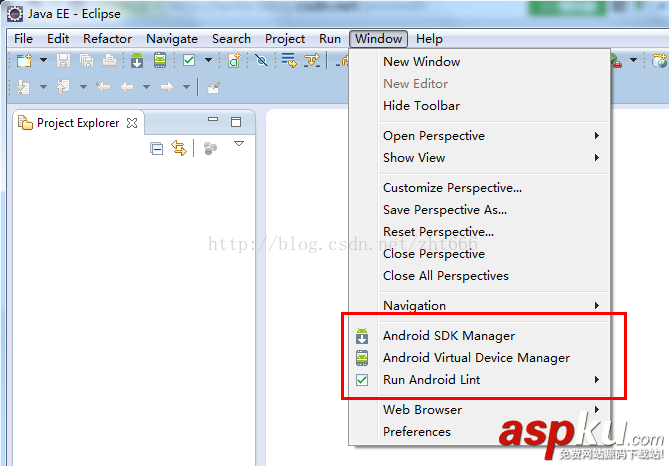This screenshot has width=669, height=466.
Task: Click the blue lines with yellow arrow icon
Action: point(289,61)
